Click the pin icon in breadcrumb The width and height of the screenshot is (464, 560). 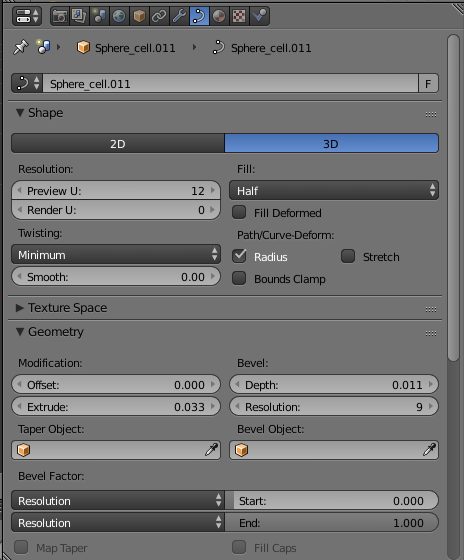[20, 47]
